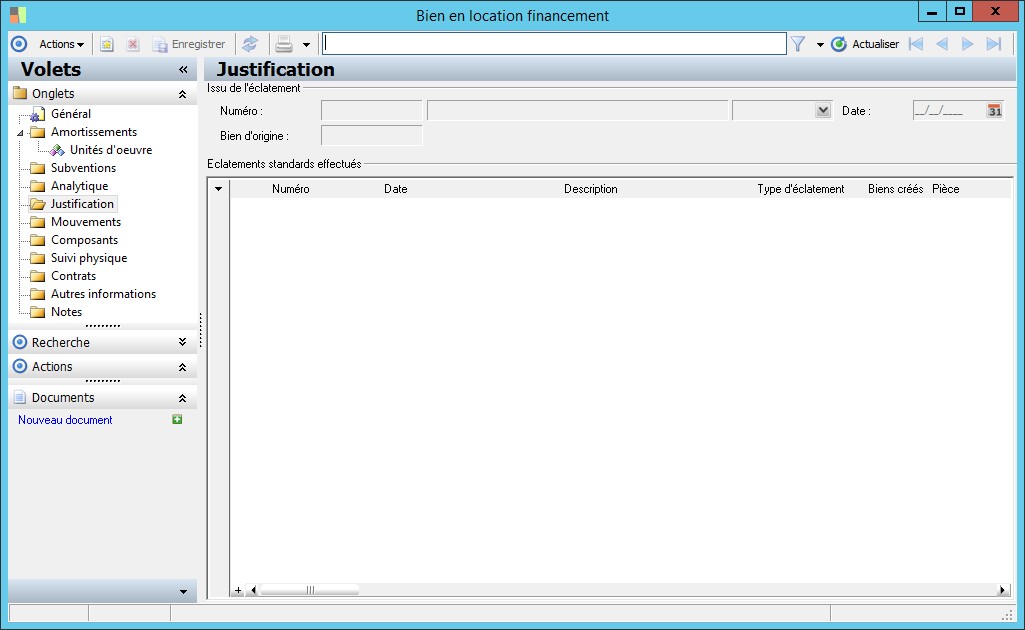
Task: Open the Subventions tab item
Action: coord(83,168)
